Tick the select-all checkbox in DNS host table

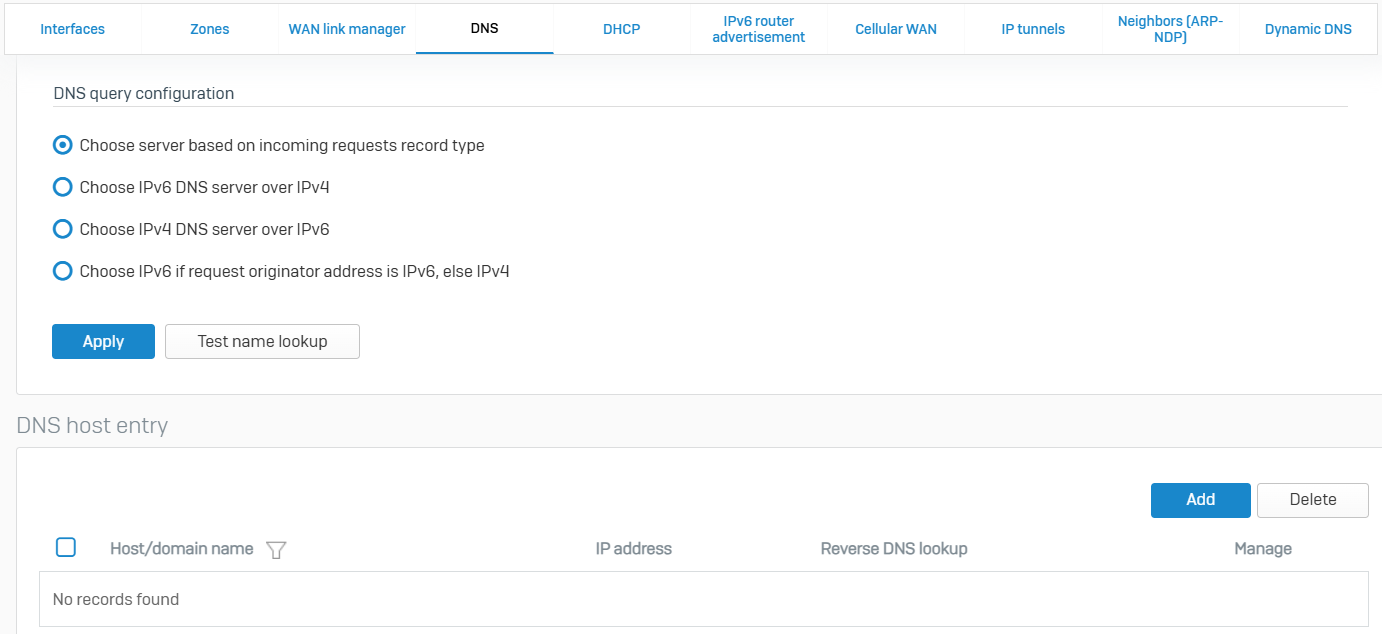click(66, 547)
